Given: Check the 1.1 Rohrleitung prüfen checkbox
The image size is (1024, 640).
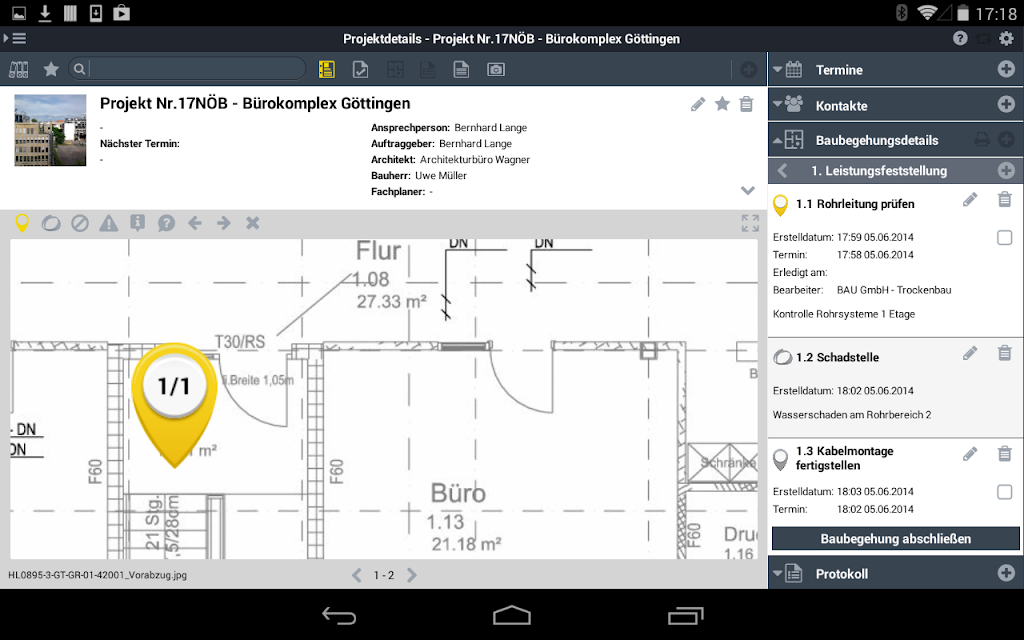Looking at the screenshot, I should click(1004, 238).
